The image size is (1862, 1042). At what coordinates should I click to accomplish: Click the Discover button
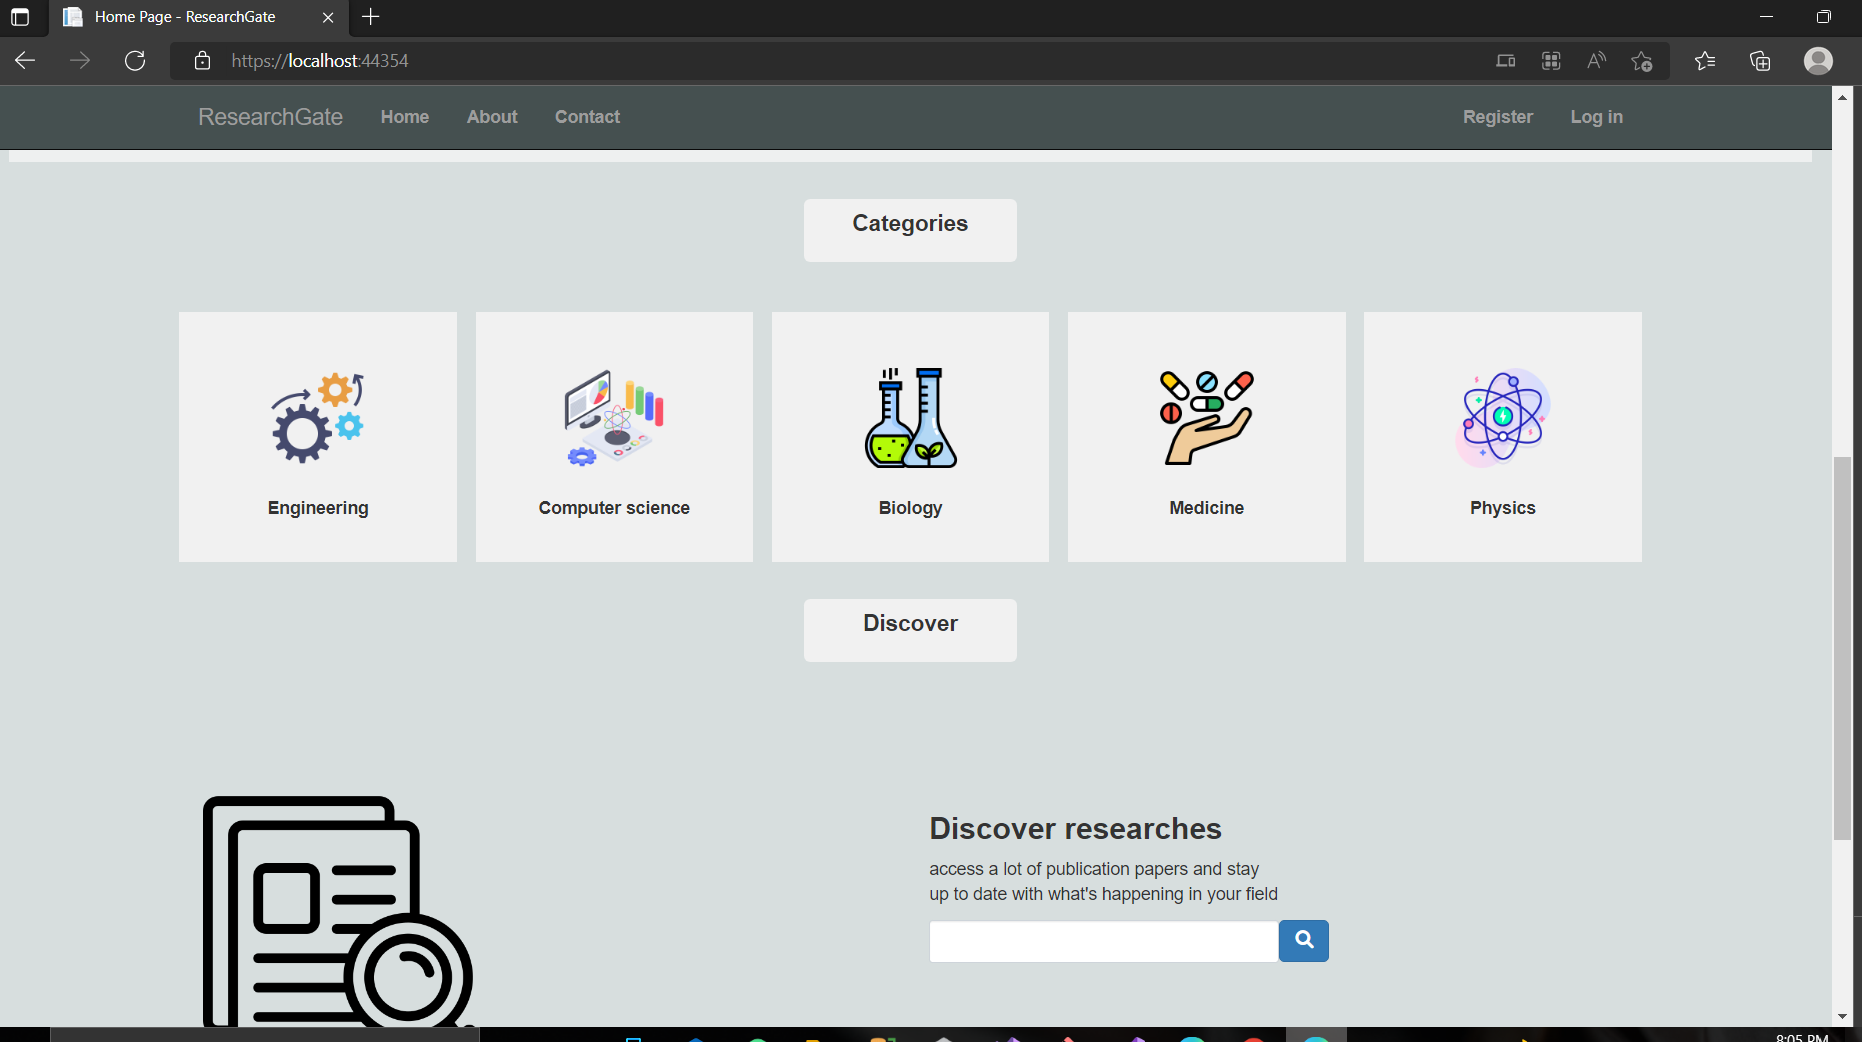click(909, 630)
